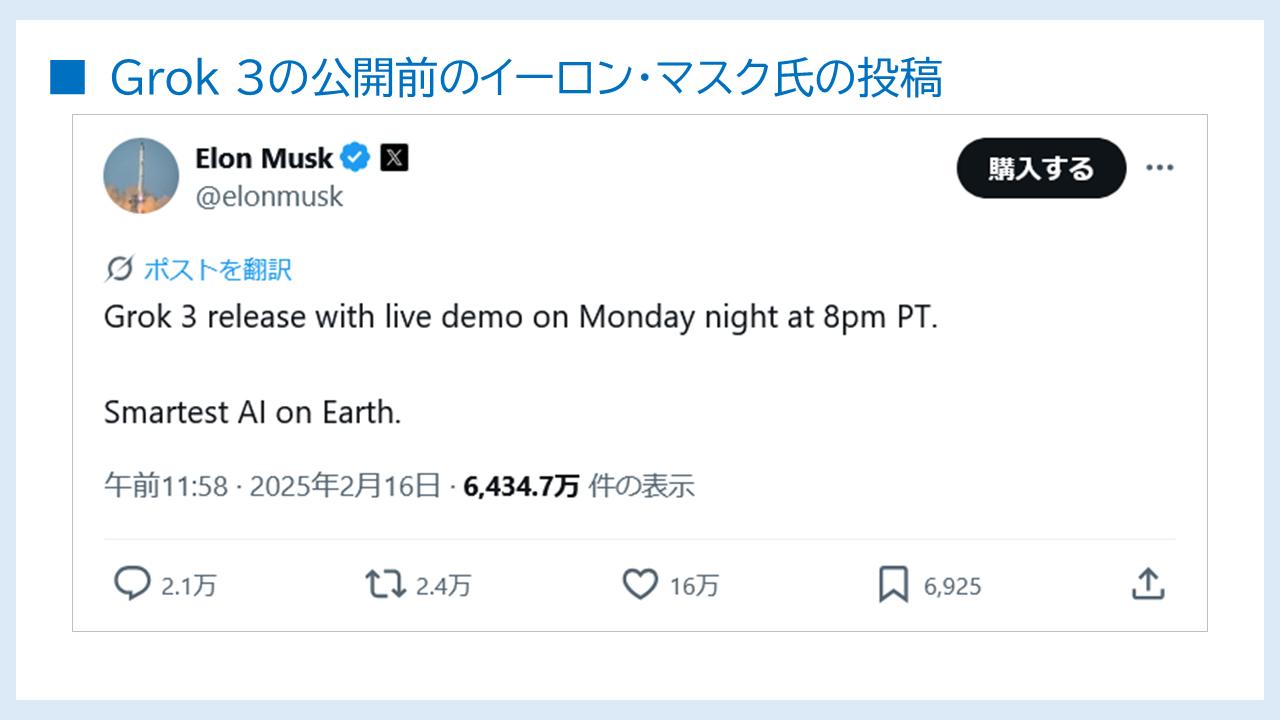Click the 購入する button
This screenshot has width=1280, height=720.
click(x=1041, y=168)
